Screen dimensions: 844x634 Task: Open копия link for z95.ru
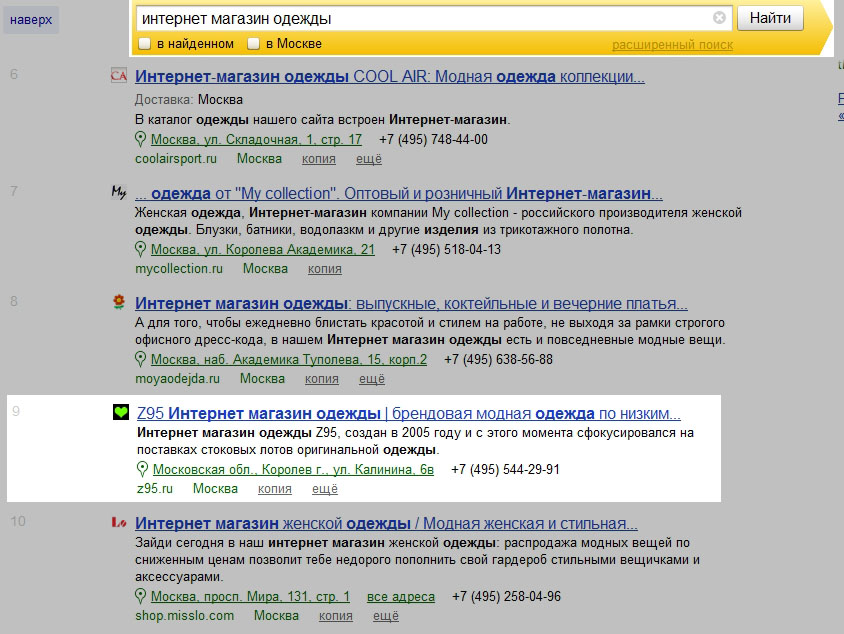tap(275, 489)
